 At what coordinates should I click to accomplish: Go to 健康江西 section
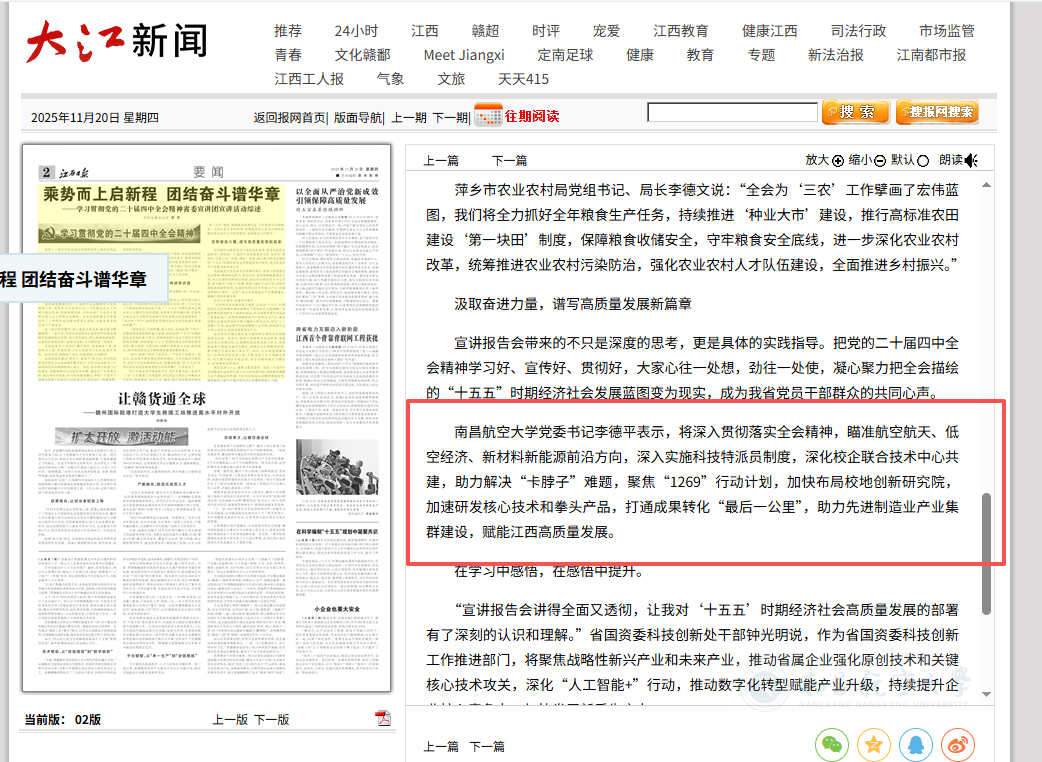(769, 31)
